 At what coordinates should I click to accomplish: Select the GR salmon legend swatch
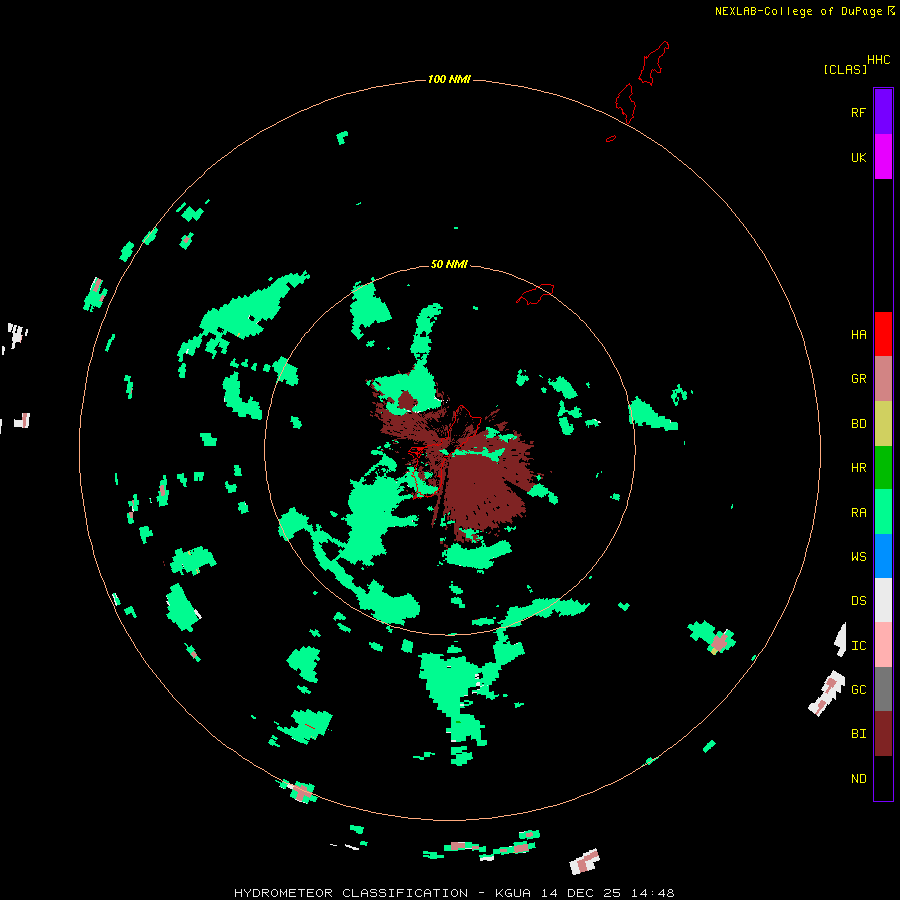883,378
